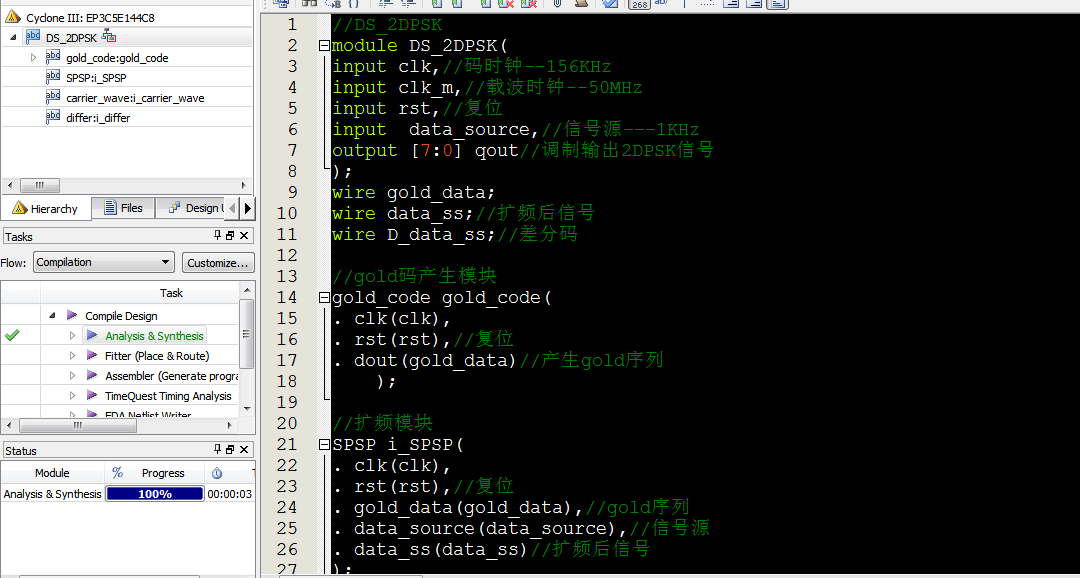Float the Status panel window
Screen dimensions: 1080x578
(x=230, y=450)
